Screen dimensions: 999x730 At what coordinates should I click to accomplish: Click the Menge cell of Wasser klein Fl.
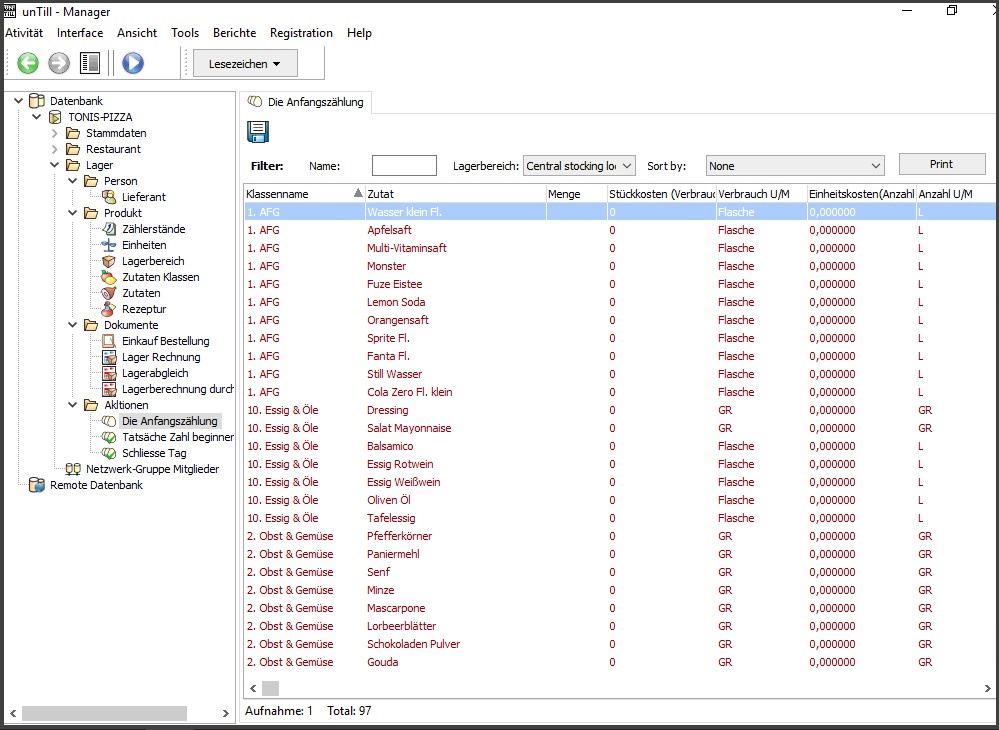click(x=577, y=212)
